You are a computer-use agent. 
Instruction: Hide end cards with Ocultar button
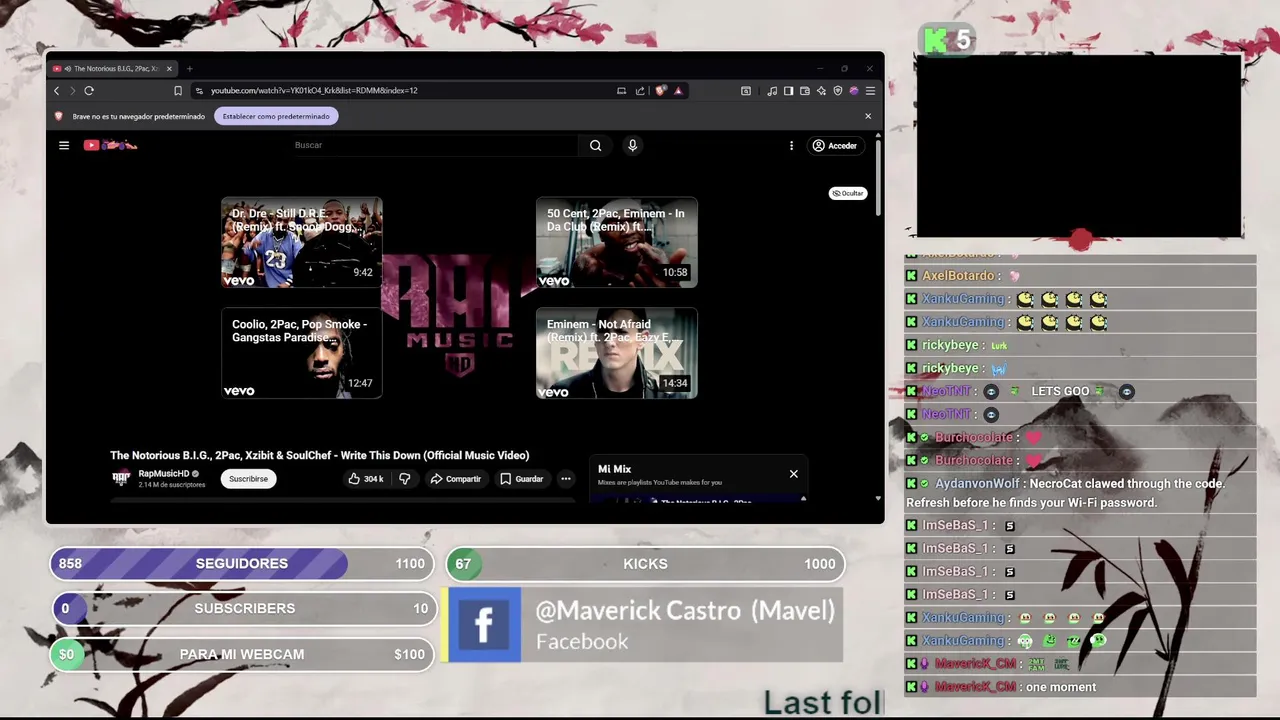pos(848,193)
